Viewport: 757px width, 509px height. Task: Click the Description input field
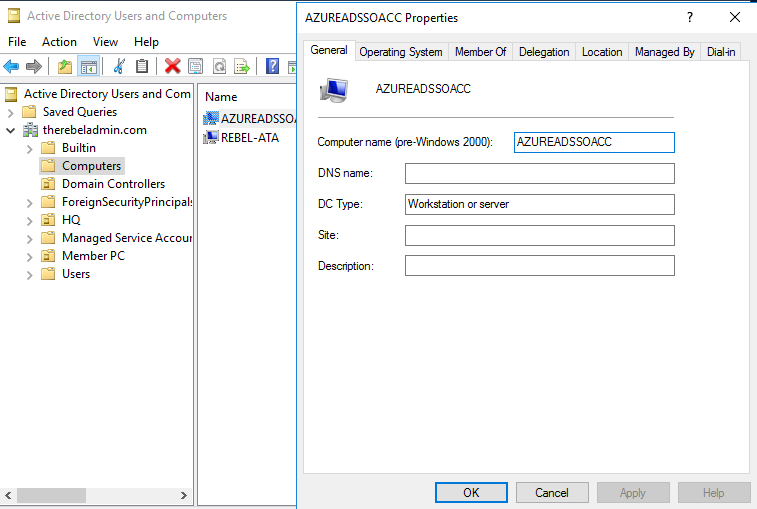coord(540,266)
